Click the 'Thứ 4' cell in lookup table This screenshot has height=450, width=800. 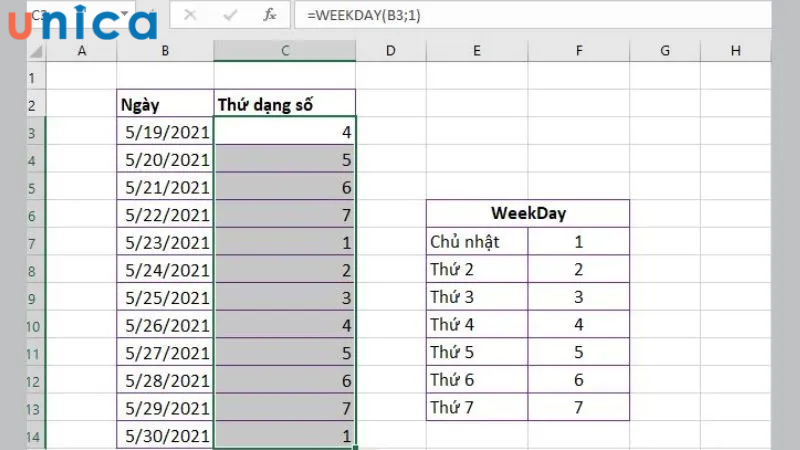tap(477, 324)
